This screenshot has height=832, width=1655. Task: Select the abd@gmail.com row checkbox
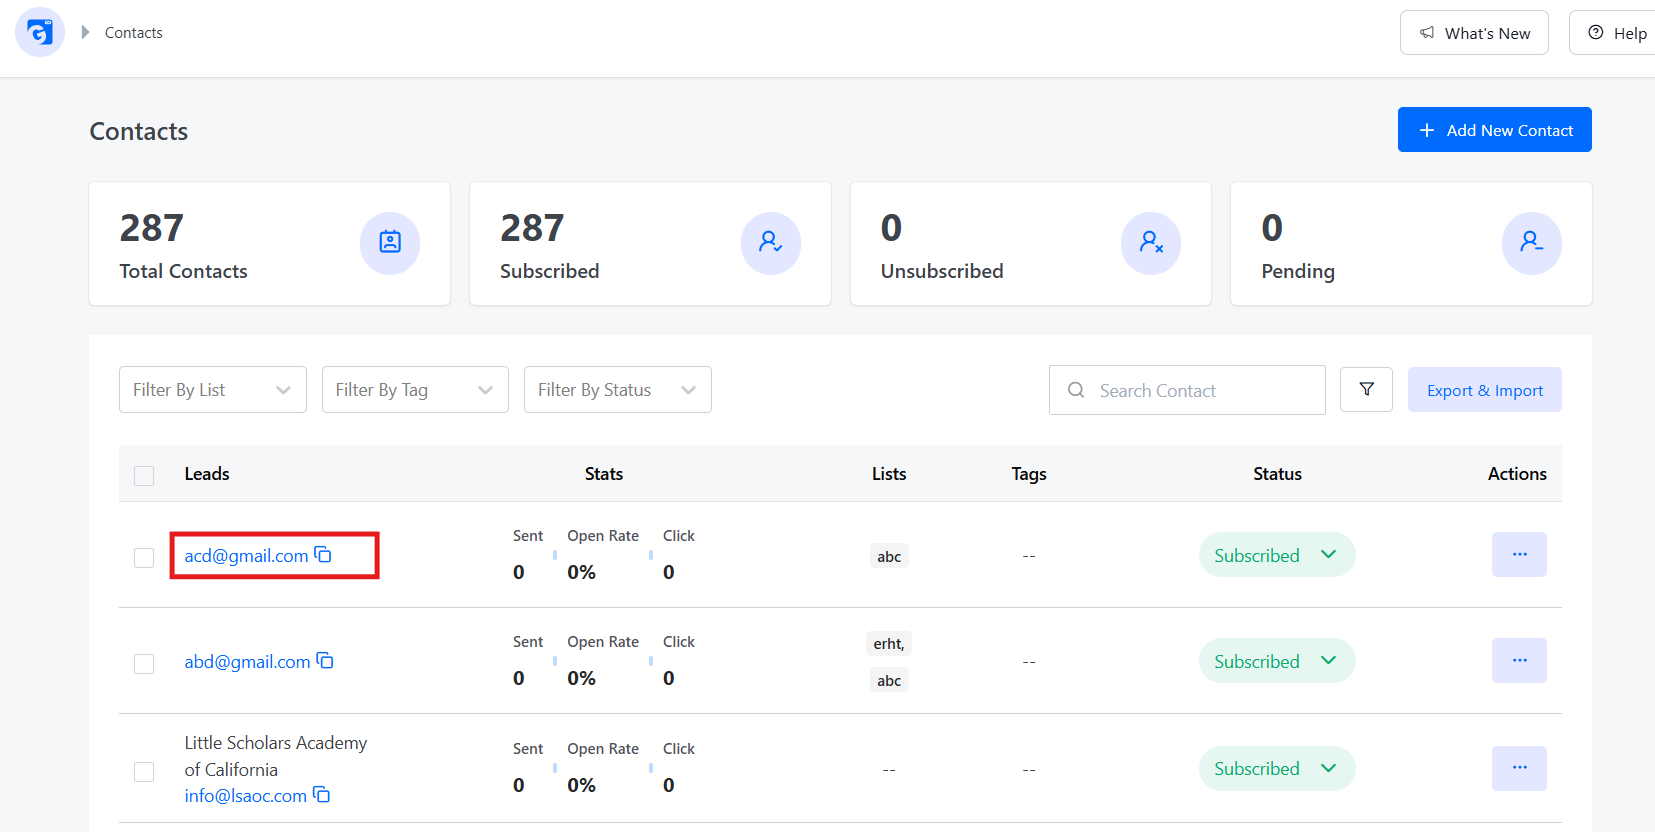pyautogui.click(x=144, y=663)
